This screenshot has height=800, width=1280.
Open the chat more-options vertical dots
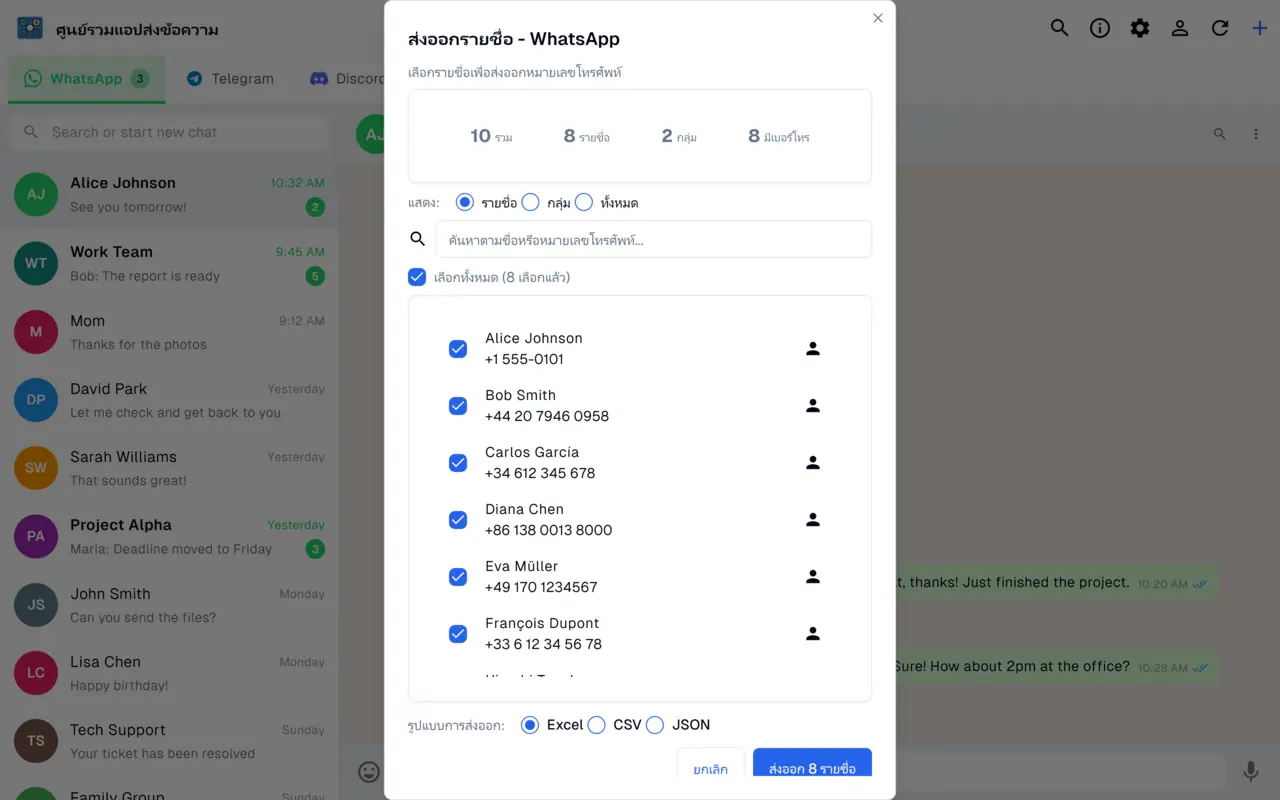tap(1256, 133)
